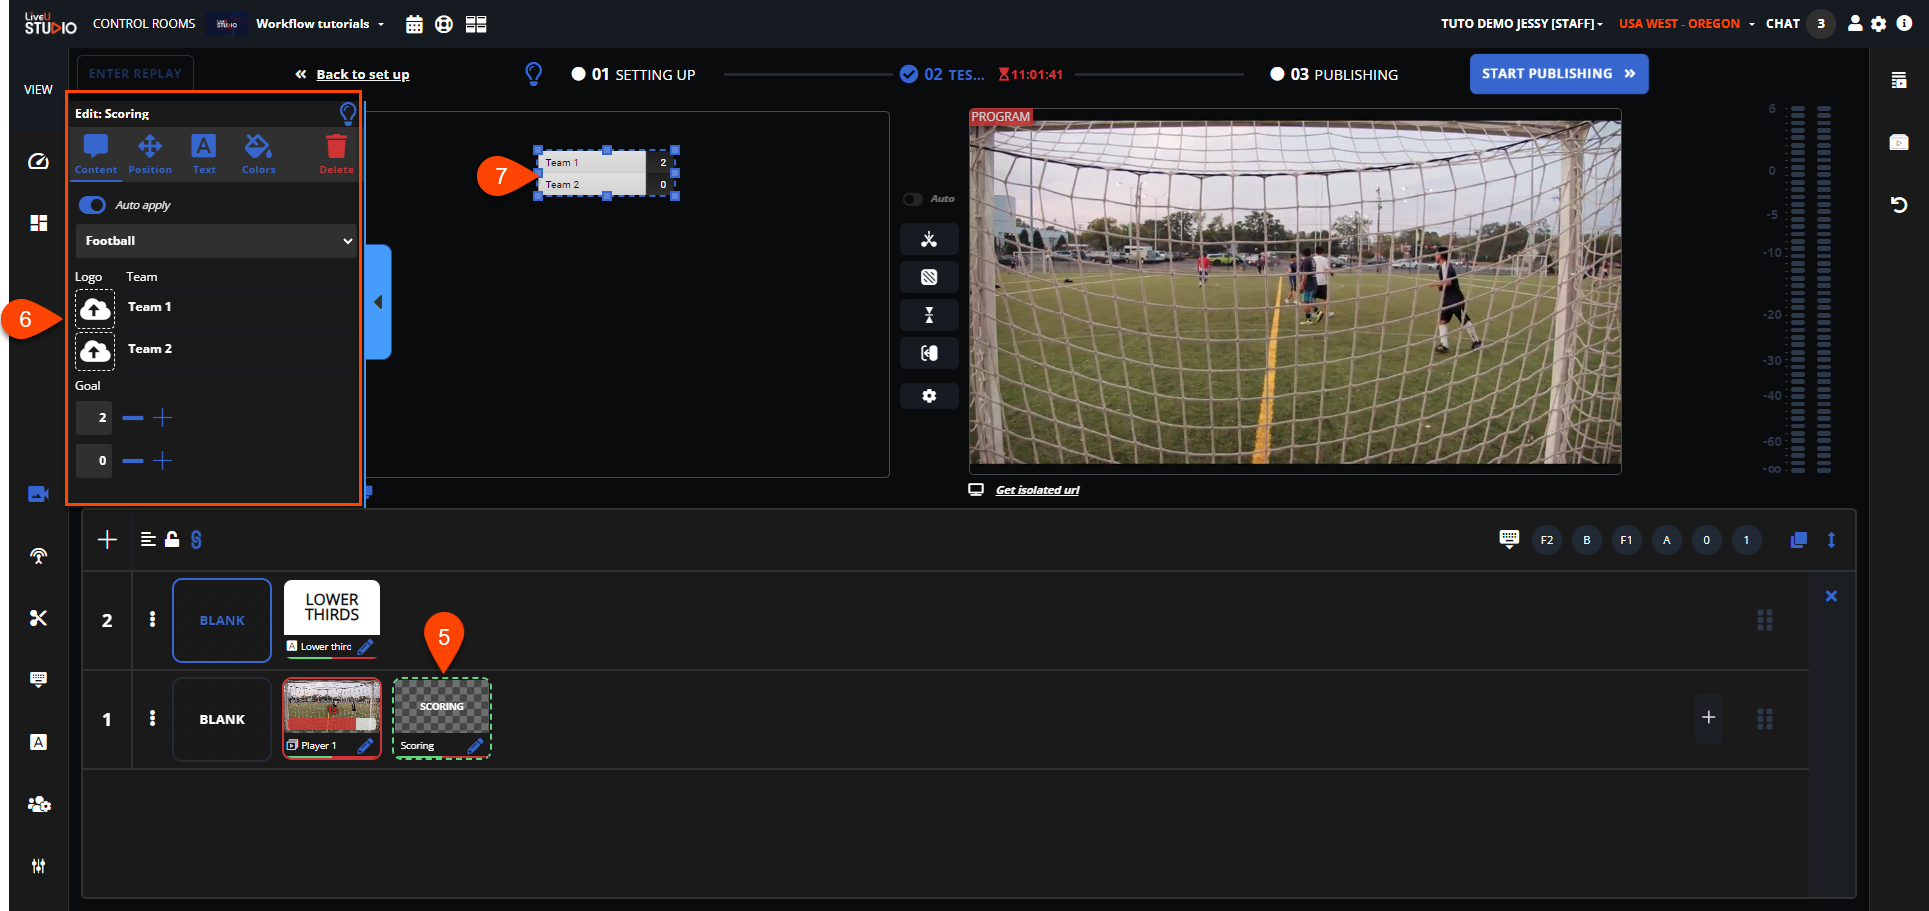
Task: Add an item to layer 1
Action: (x=1709, y=718)
